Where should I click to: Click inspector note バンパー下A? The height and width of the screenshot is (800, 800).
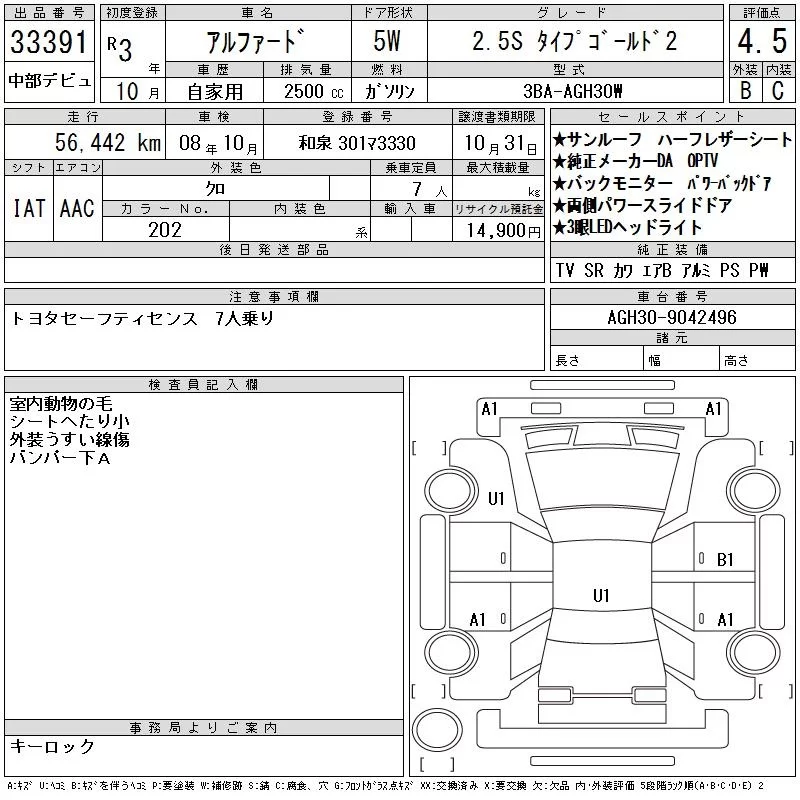pos(60,458)
